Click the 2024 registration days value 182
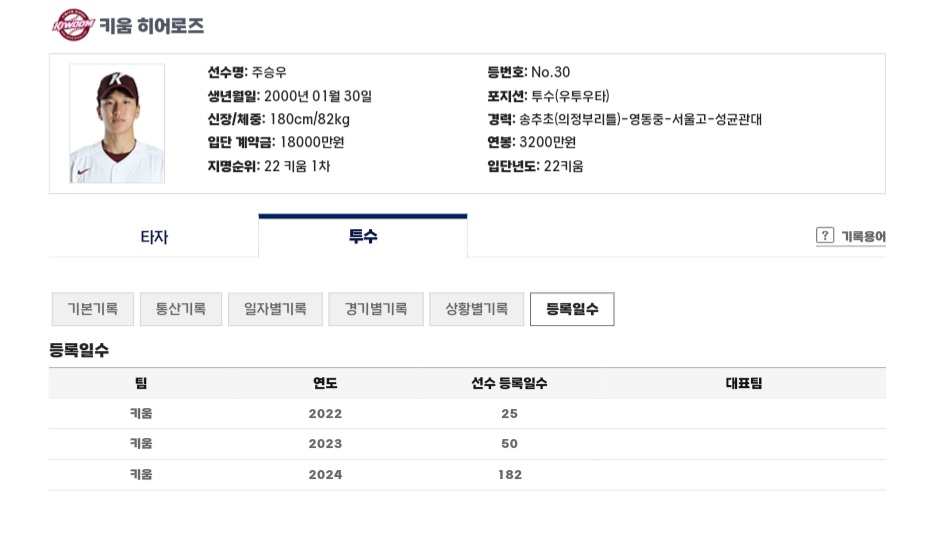This screenshot has width=939, height=549. pyautogui.click(x=510, y=475)
